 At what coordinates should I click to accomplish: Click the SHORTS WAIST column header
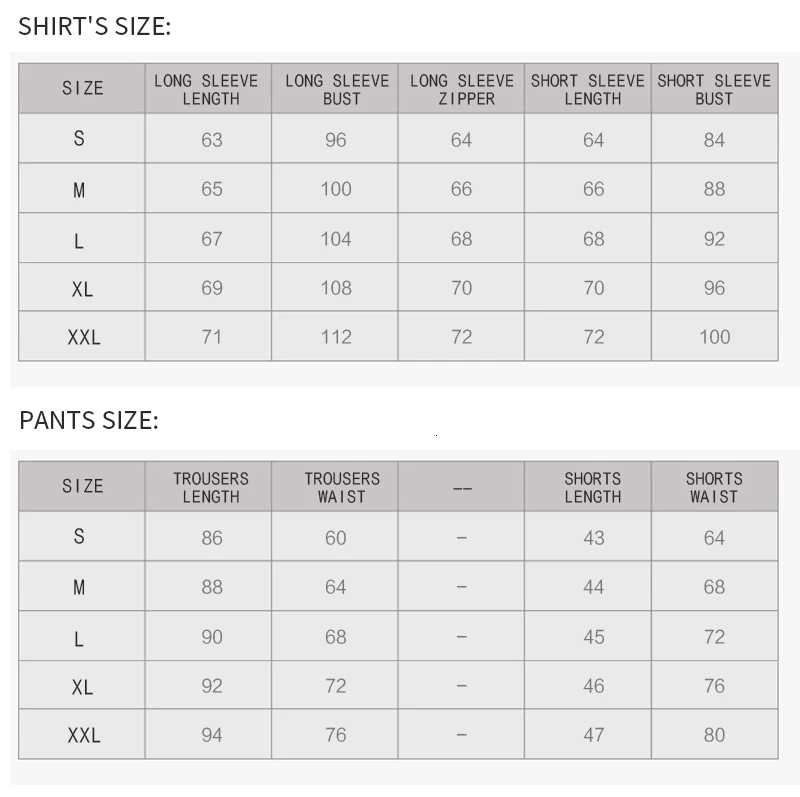click(714, 487)
